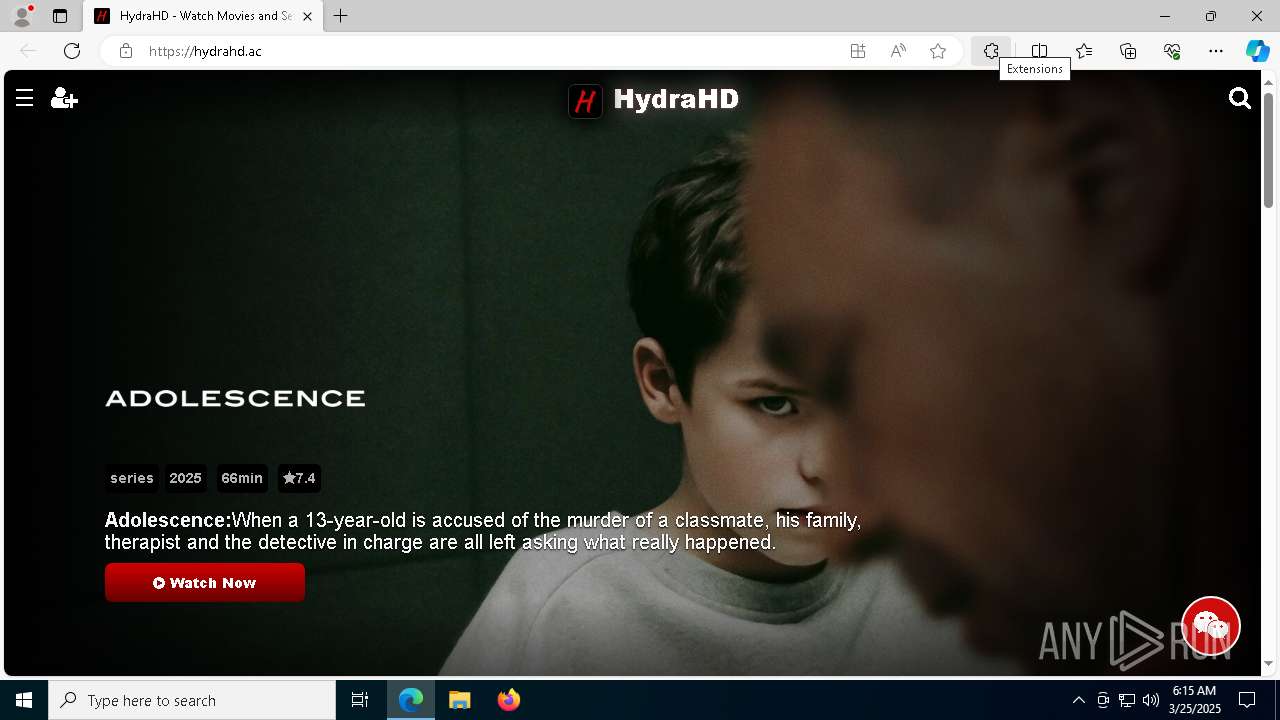This screenshot has height=720, width=1280.
Task: Open the network tray icon
Action: pos(1127,700)
